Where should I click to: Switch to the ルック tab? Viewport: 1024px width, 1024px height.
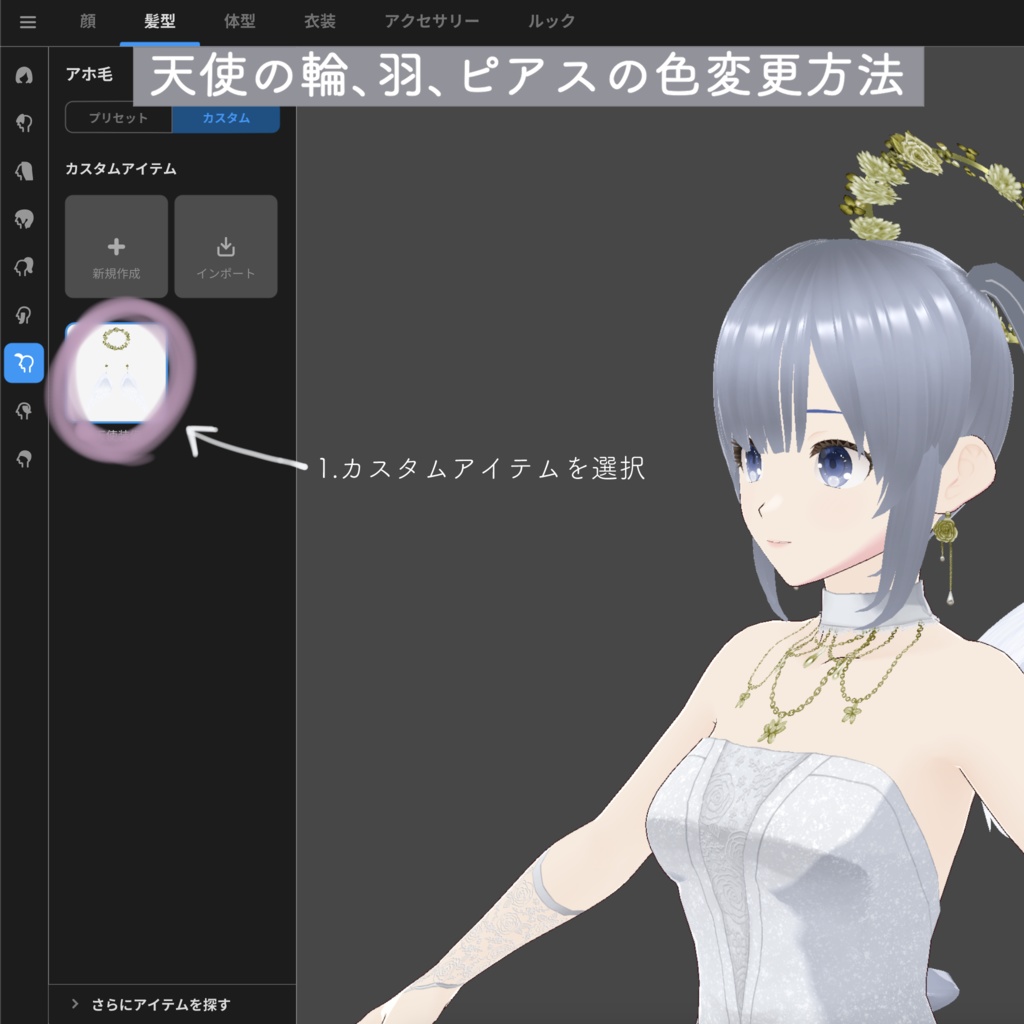[550, 22]
